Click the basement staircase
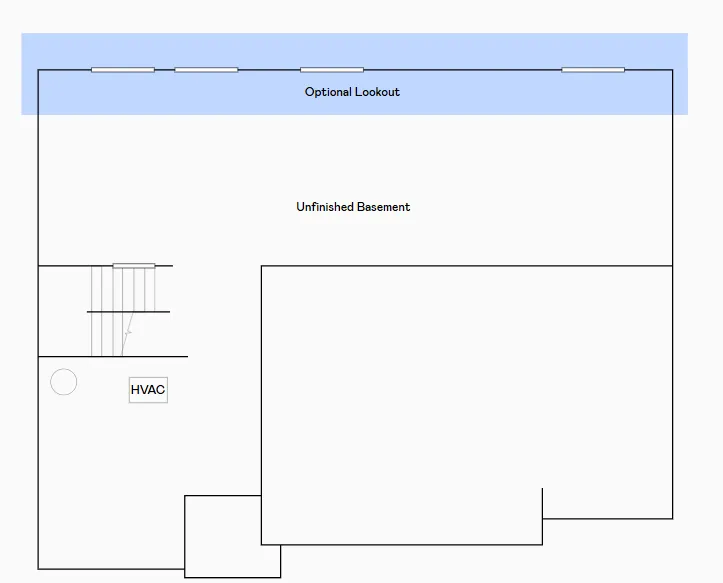 point(124,310)
